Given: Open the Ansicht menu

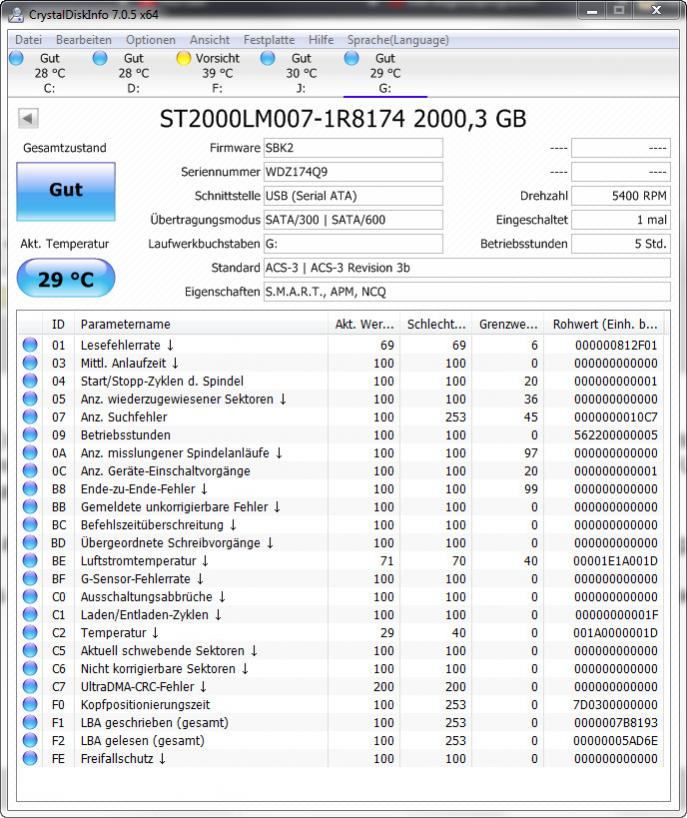Looking at the screenshot, I should coord(209,40).
